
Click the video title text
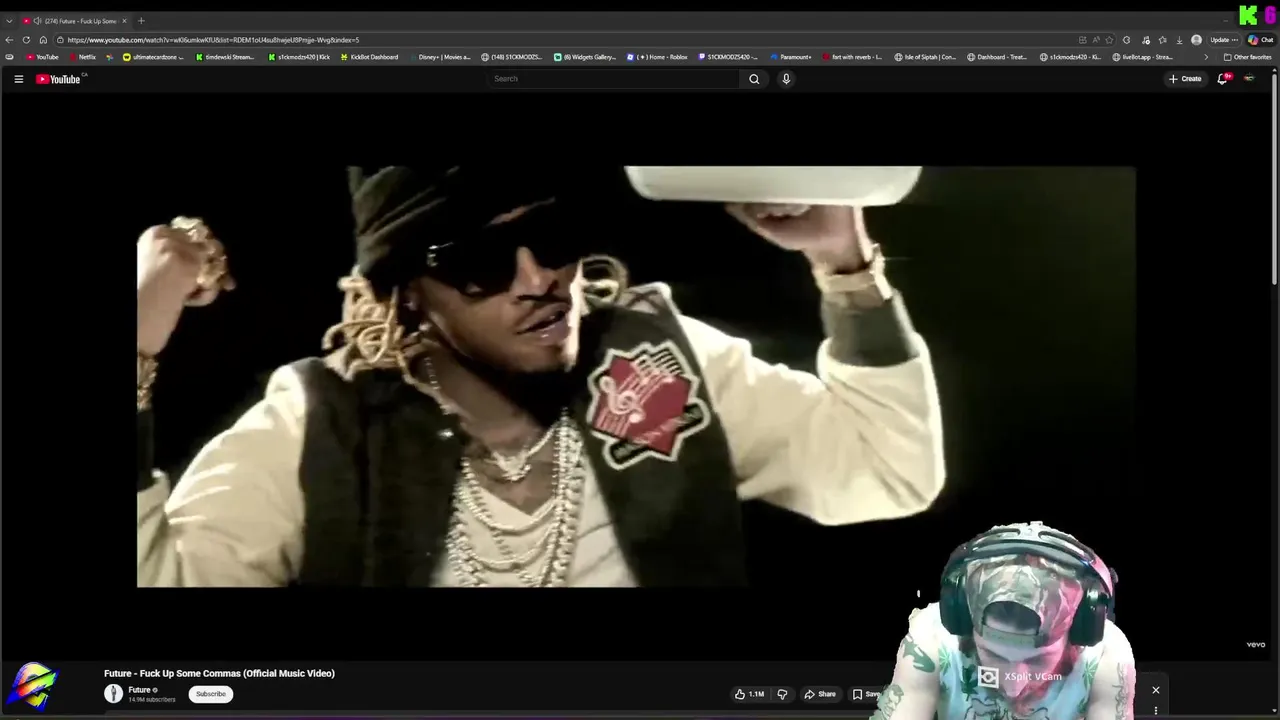coord(219,674)
